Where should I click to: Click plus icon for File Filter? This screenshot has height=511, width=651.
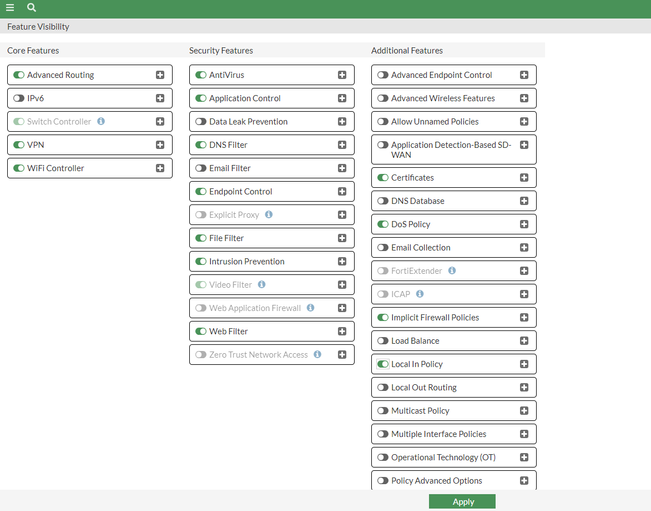342,238
